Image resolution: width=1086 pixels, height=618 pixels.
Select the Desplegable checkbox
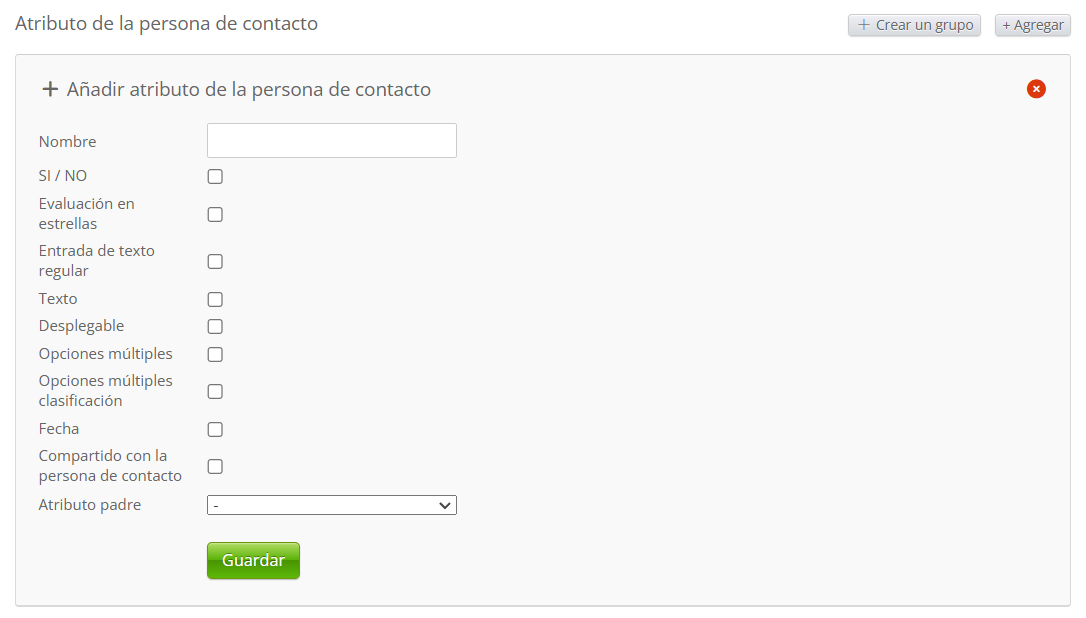tap(215, 326)
